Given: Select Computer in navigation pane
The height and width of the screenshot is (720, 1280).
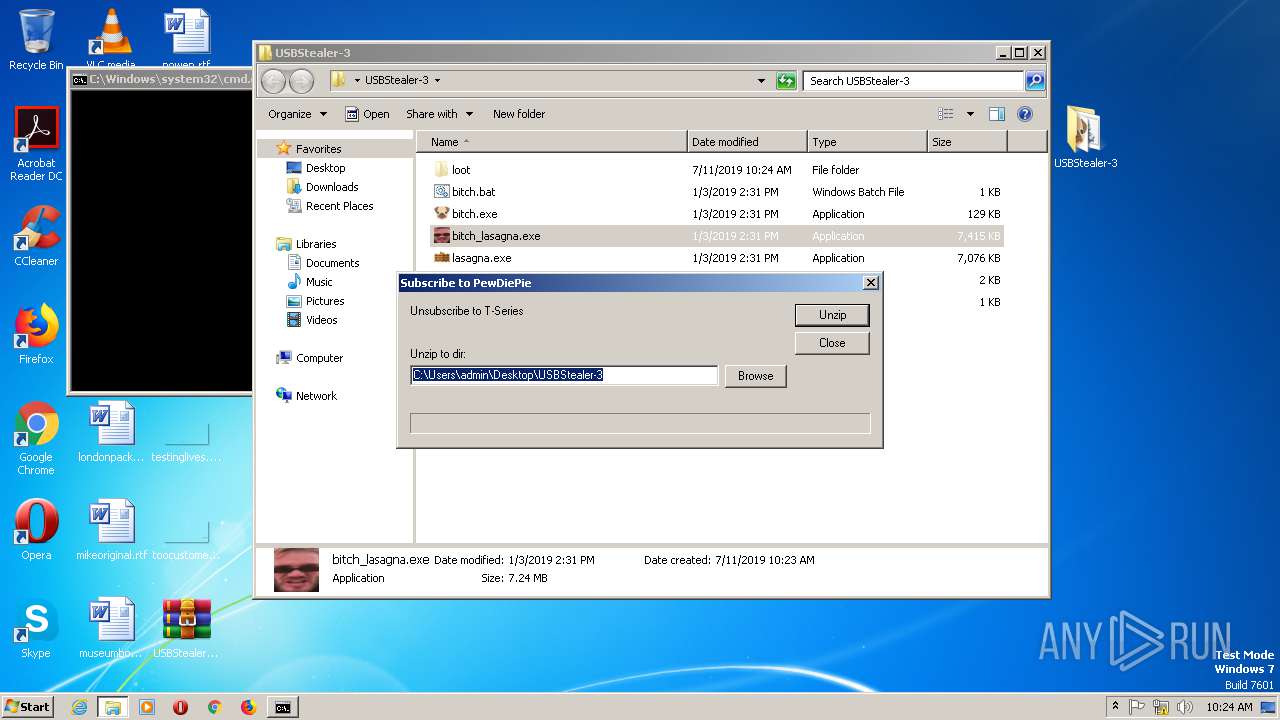Looking at the screenshot, I should point(319,358).
